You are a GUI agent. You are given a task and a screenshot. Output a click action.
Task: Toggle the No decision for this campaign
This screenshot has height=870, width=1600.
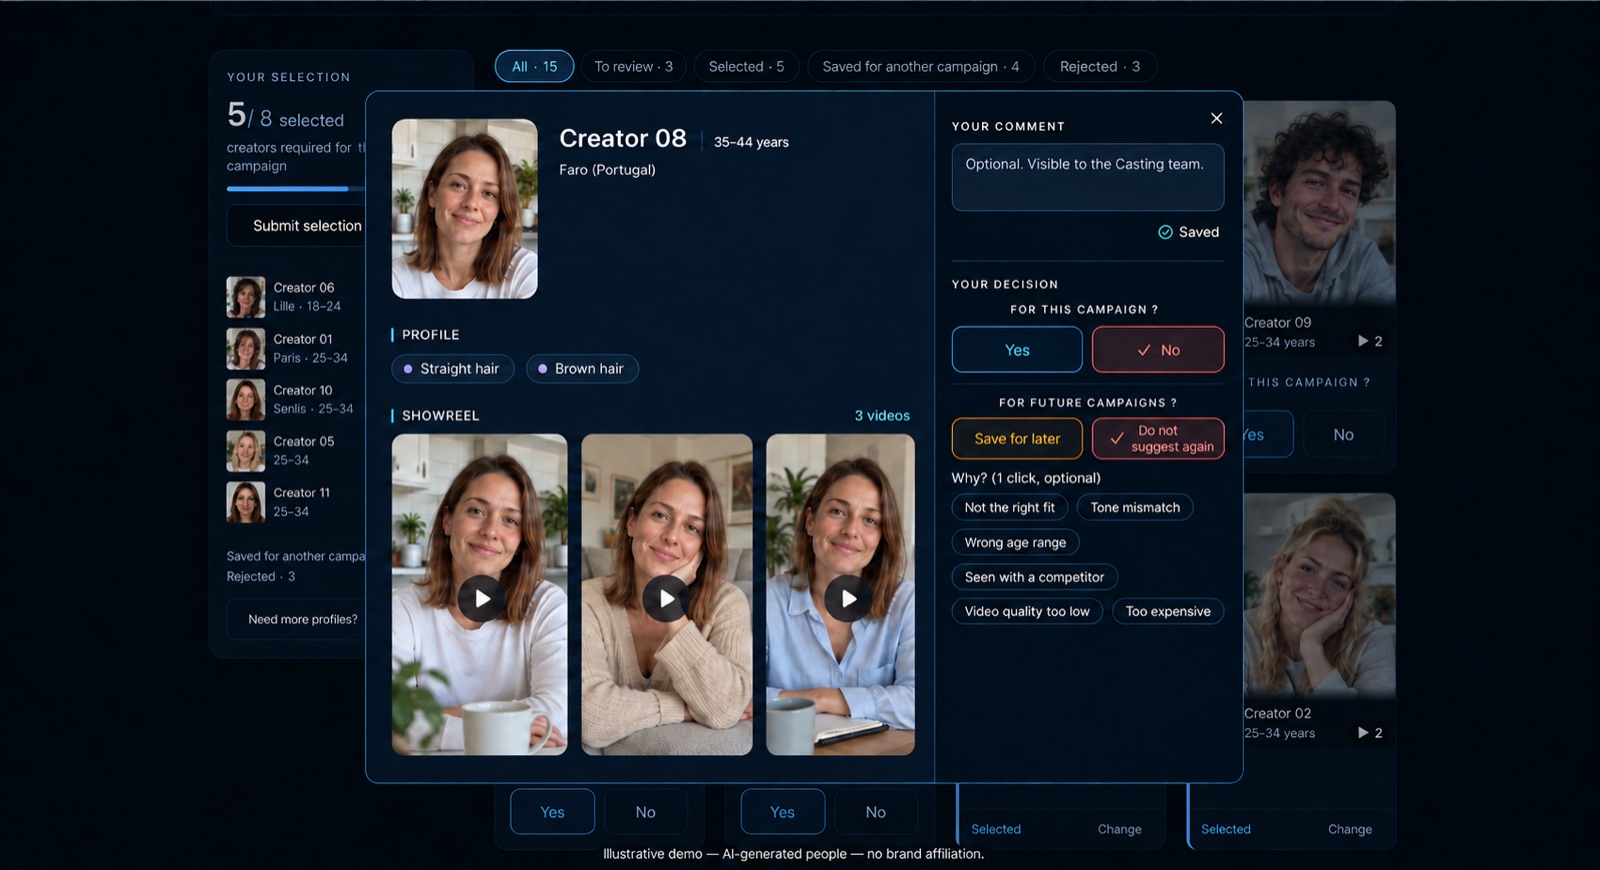[x=1158, y=350]
